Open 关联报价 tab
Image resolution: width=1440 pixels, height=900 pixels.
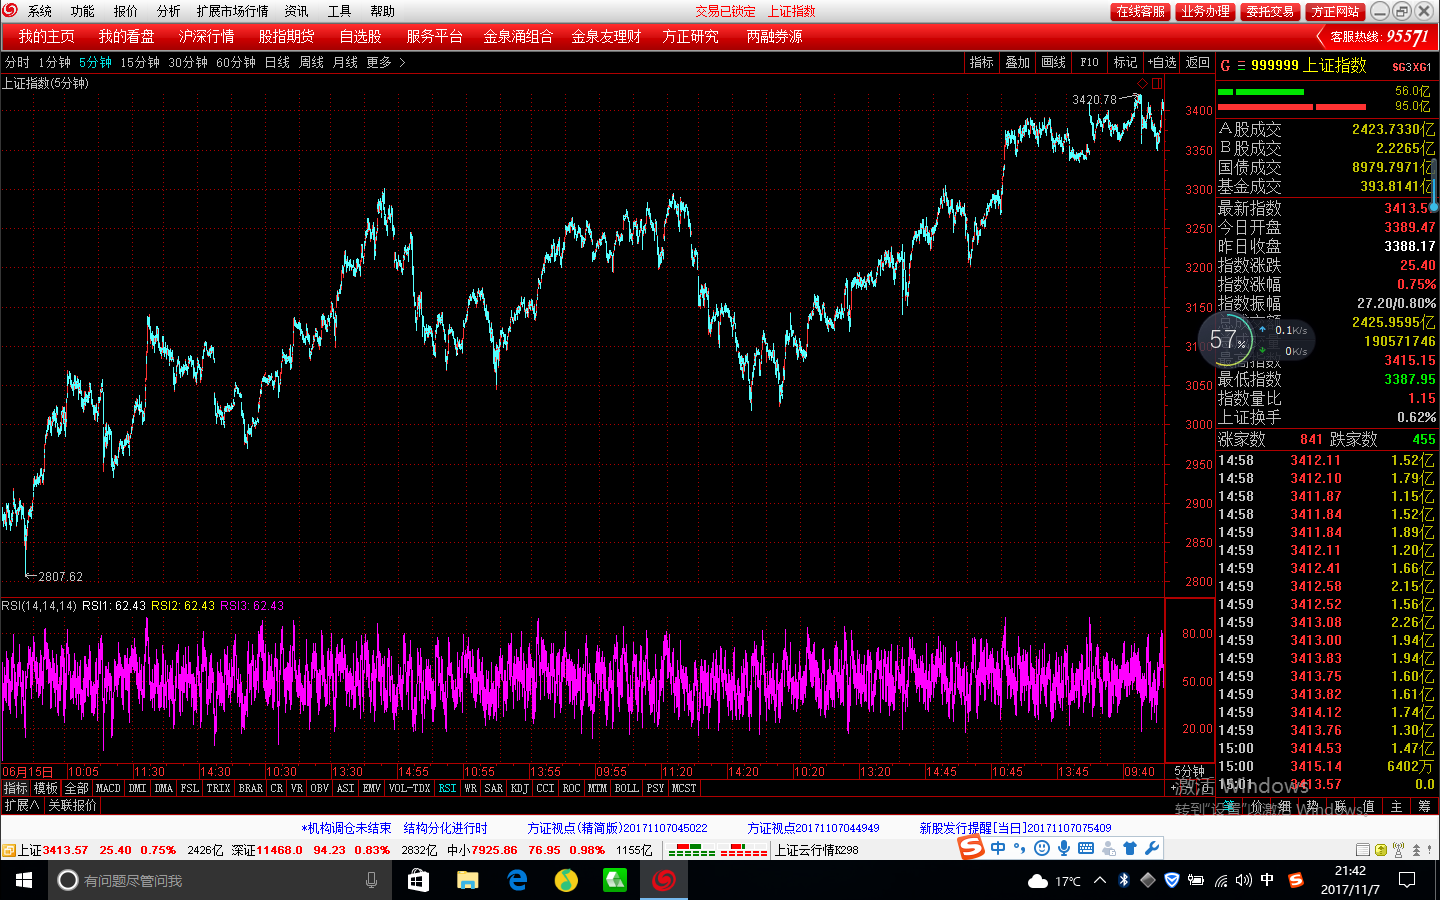click(x=72, y=805)
